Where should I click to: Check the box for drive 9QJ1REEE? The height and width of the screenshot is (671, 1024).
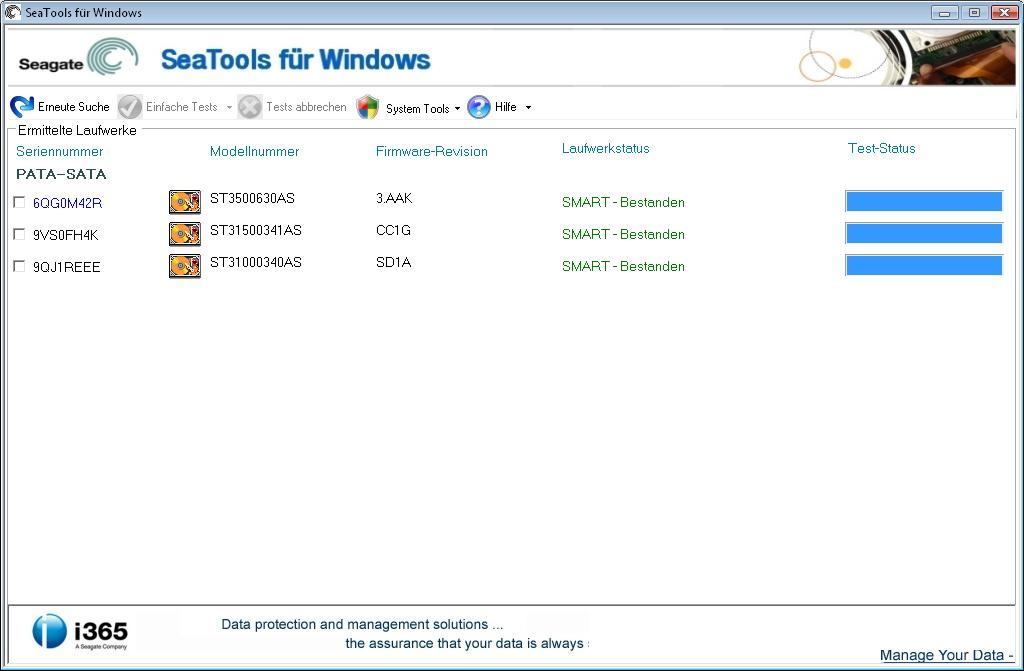pyautogui.click(x=20, y=266)
